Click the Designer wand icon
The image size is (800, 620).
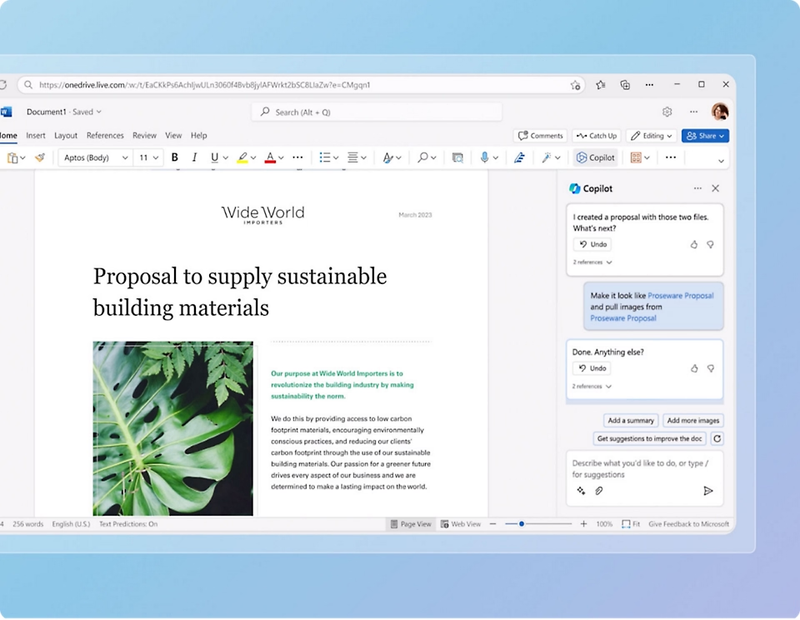pos(546,158)
